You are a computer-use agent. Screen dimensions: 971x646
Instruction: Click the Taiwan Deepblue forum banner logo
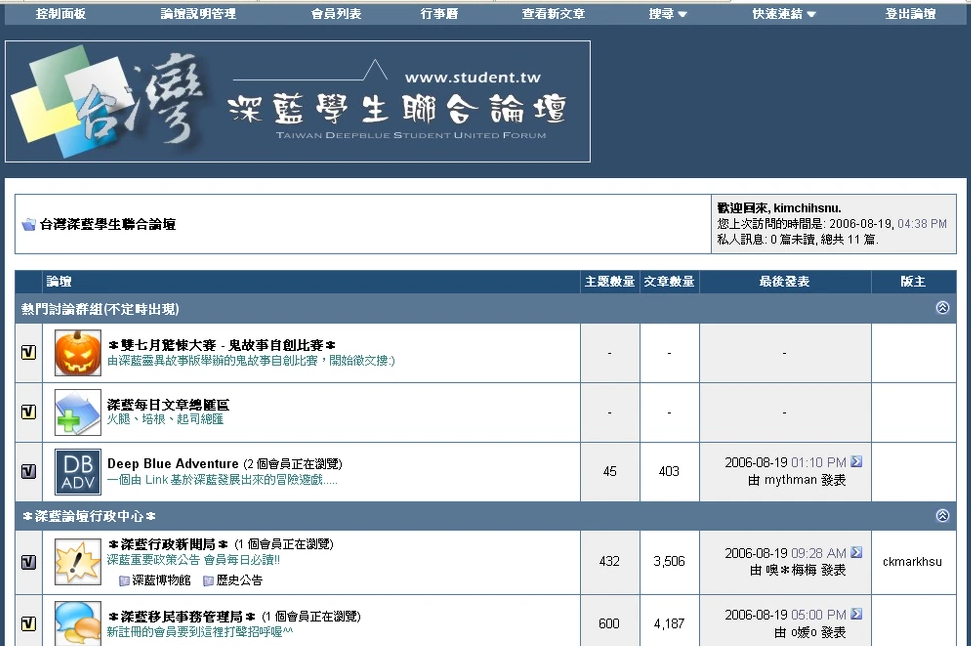[x=297, y=102]
